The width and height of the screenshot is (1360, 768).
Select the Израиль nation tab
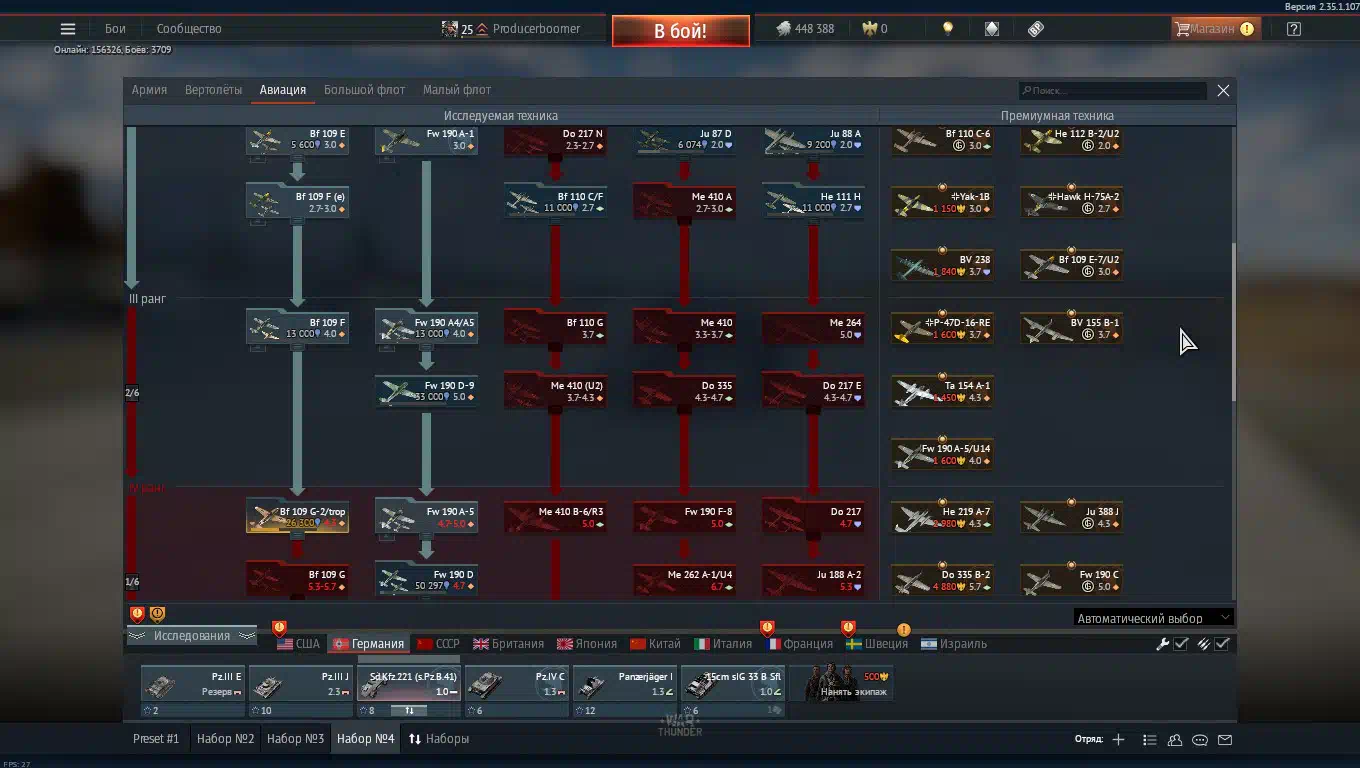[954, 644]
